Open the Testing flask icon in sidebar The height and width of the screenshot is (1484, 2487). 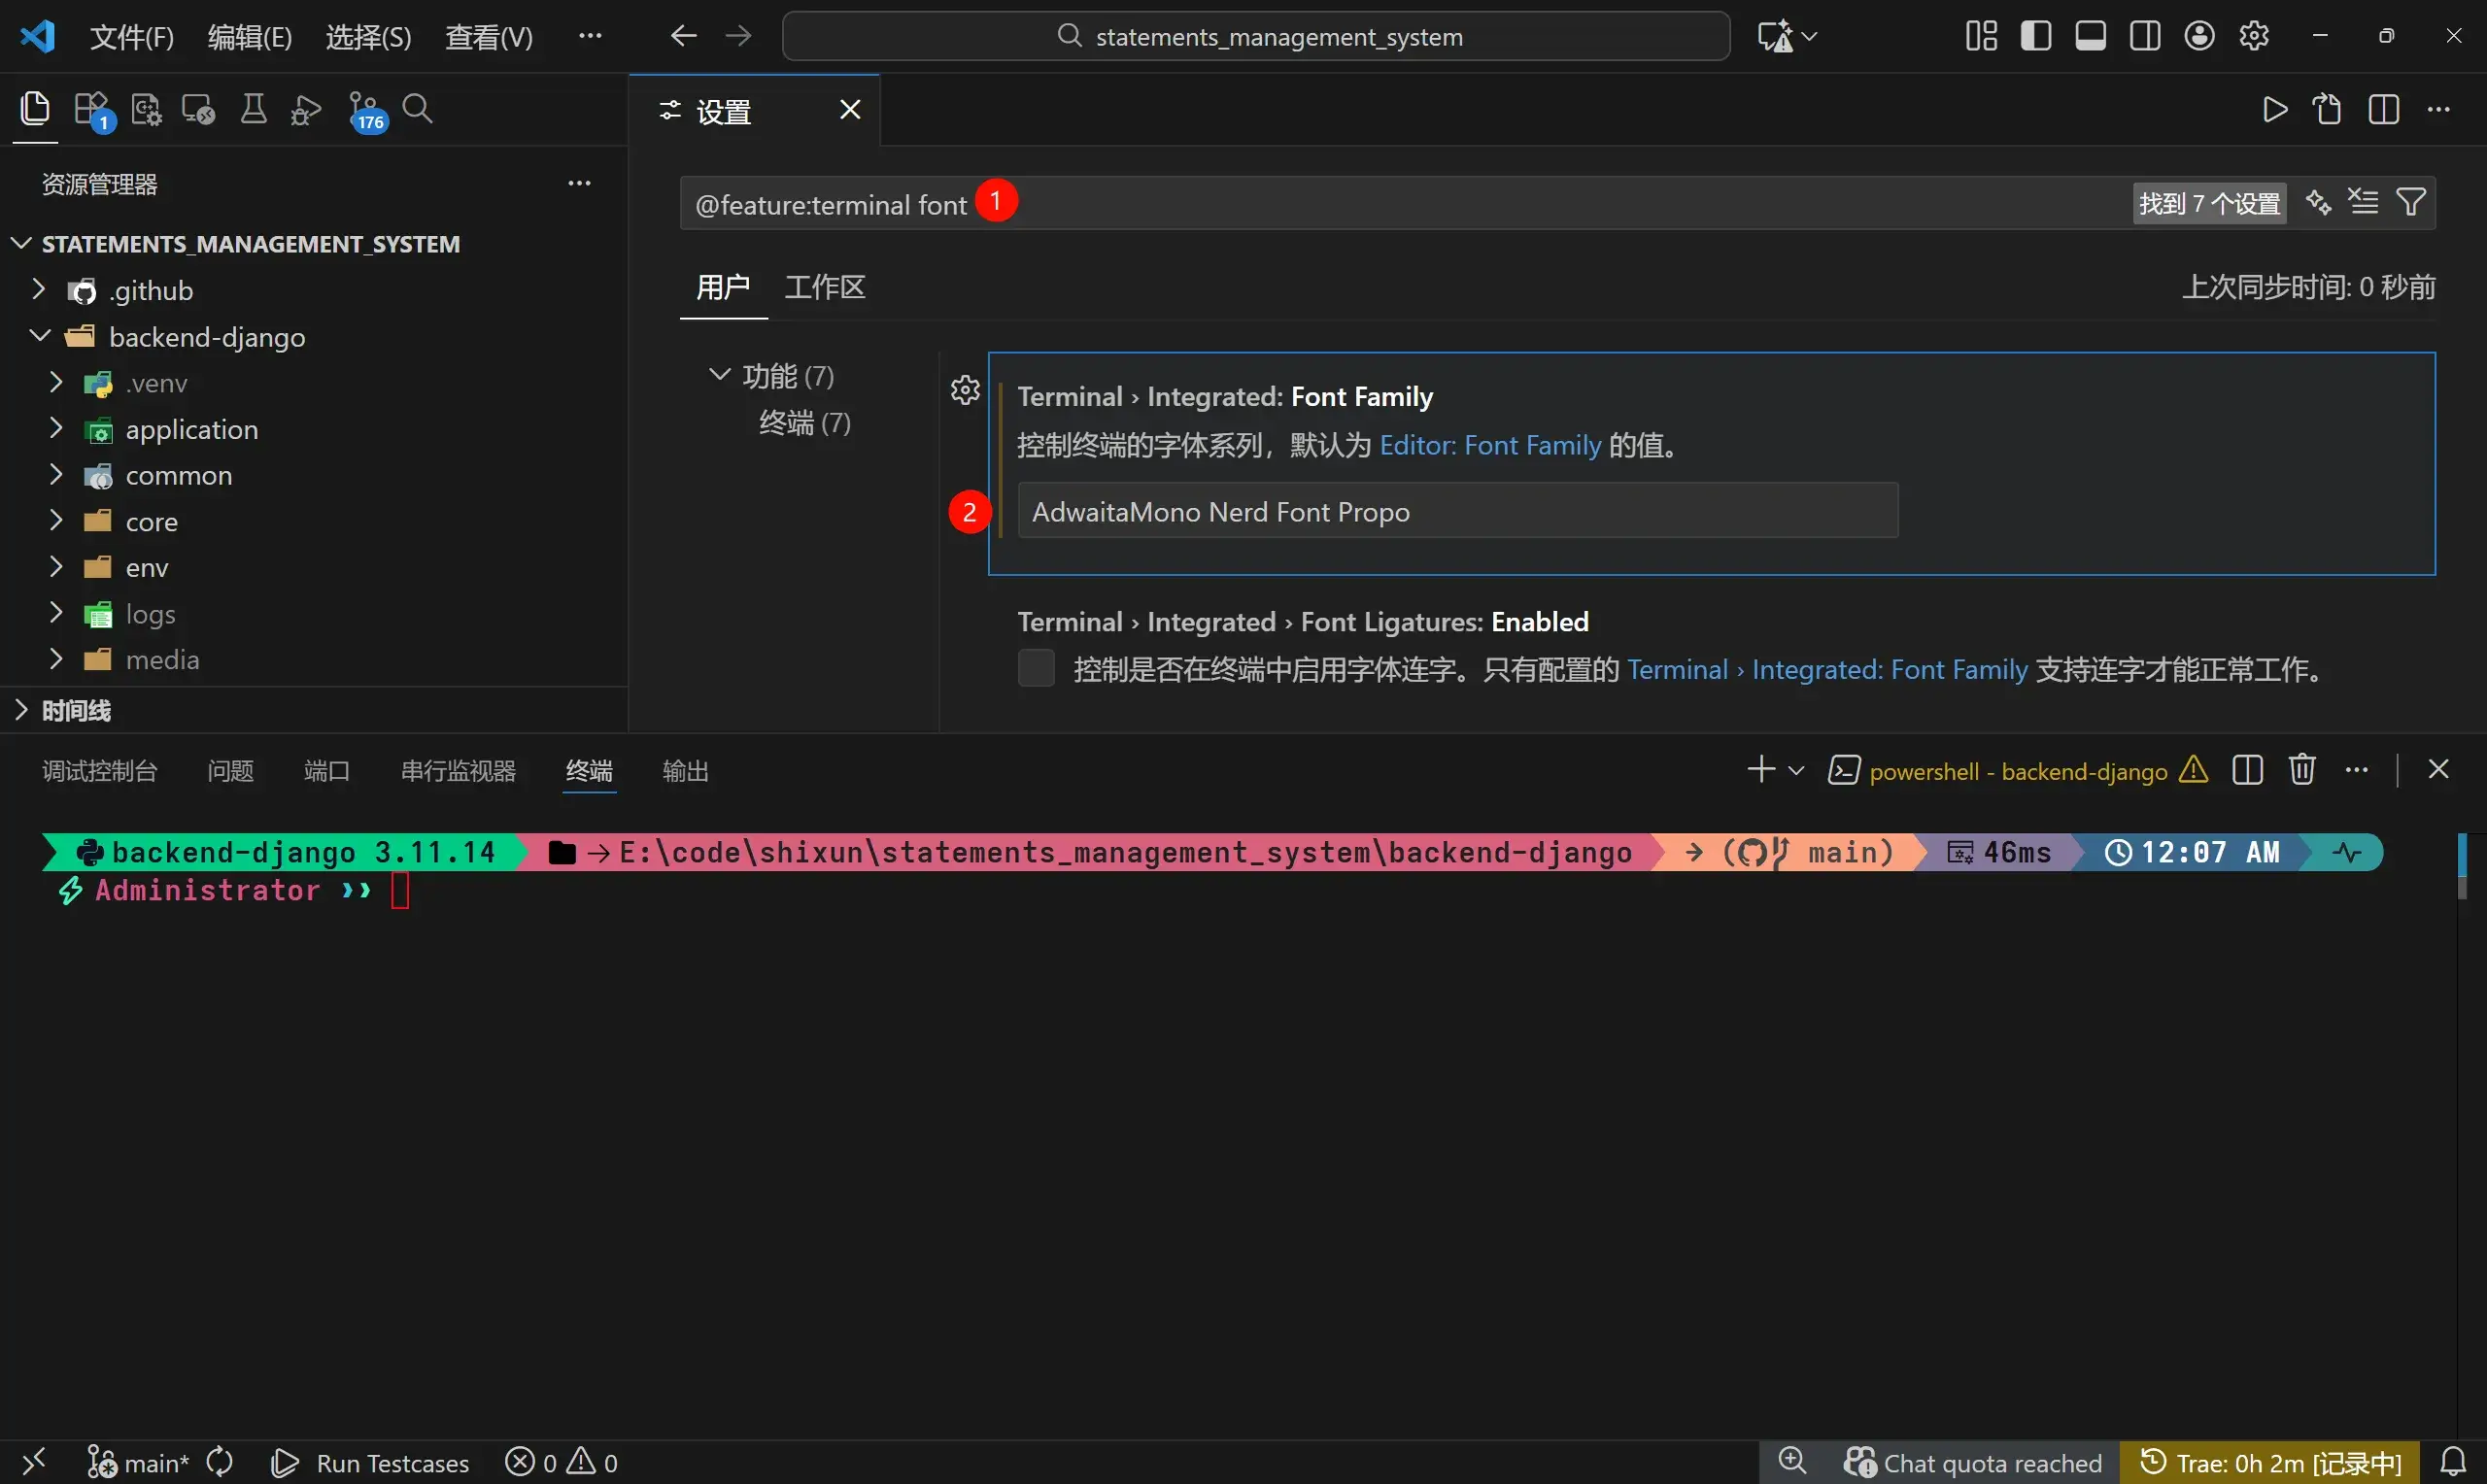[253, 109]
